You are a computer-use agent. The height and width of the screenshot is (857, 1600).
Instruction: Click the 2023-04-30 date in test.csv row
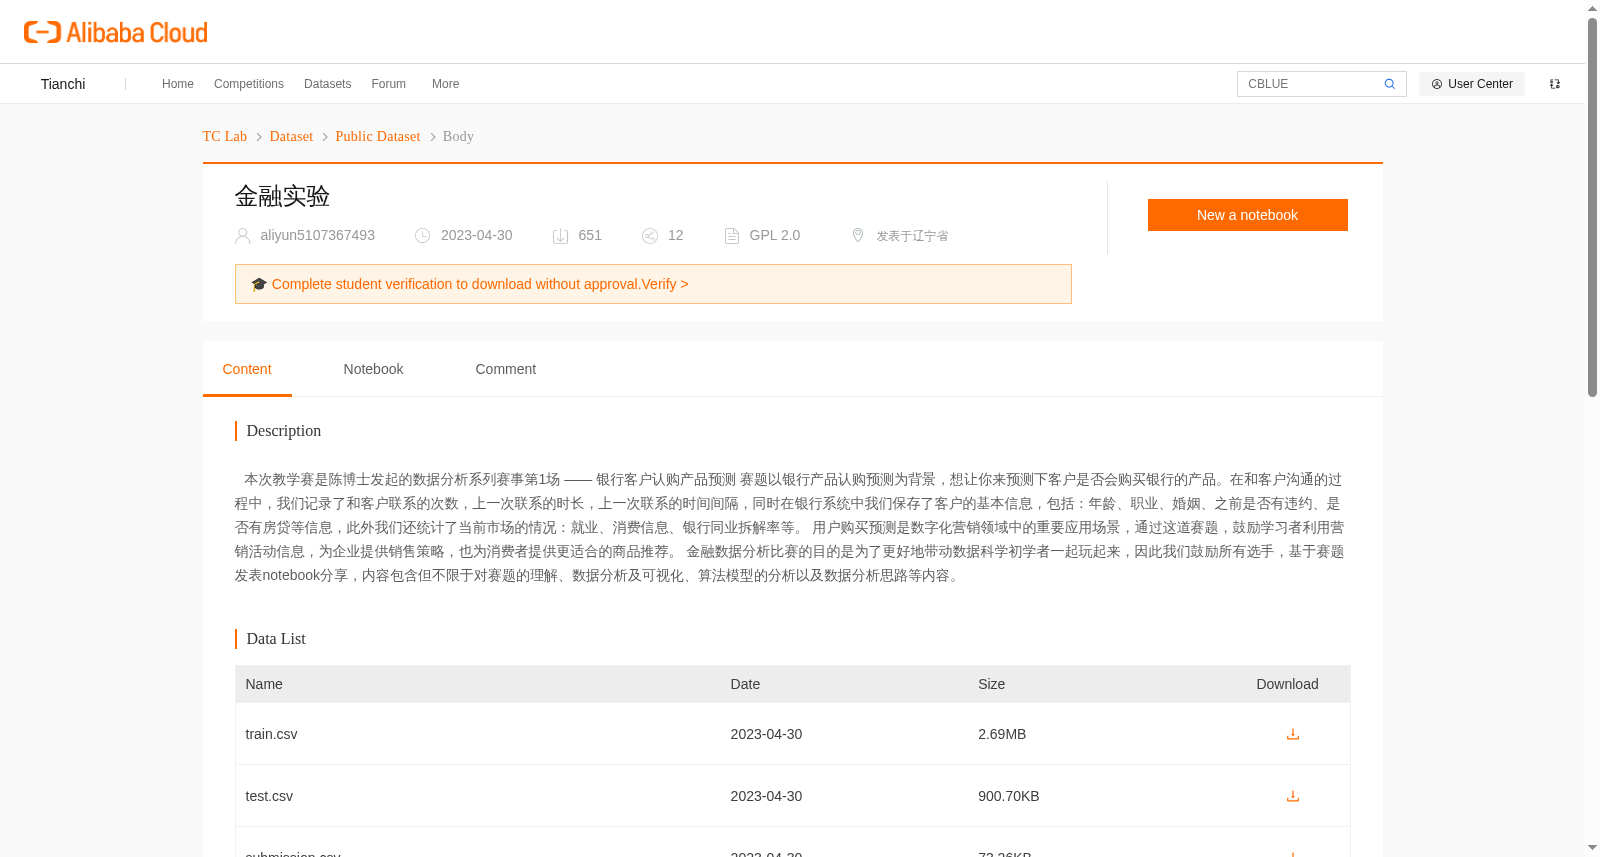[x=766, y=796]
